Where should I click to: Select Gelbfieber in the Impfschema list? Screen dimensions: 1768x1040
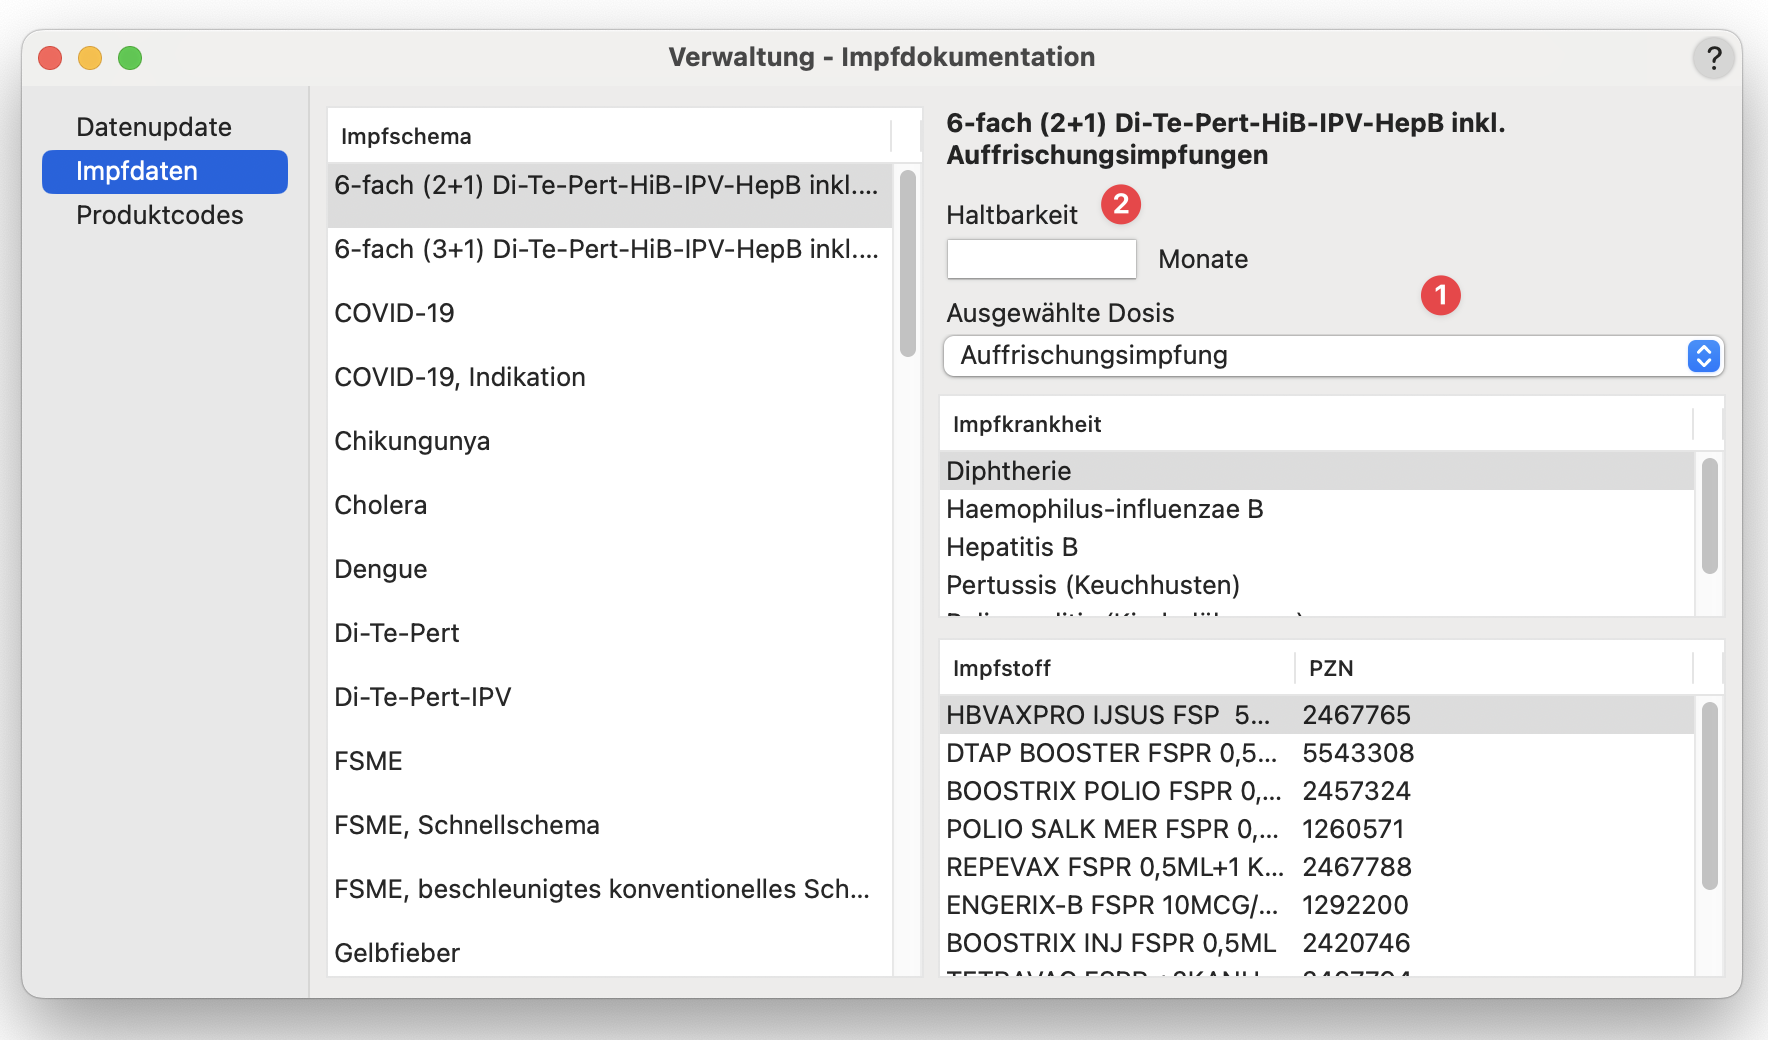click(x=397, y=953)
